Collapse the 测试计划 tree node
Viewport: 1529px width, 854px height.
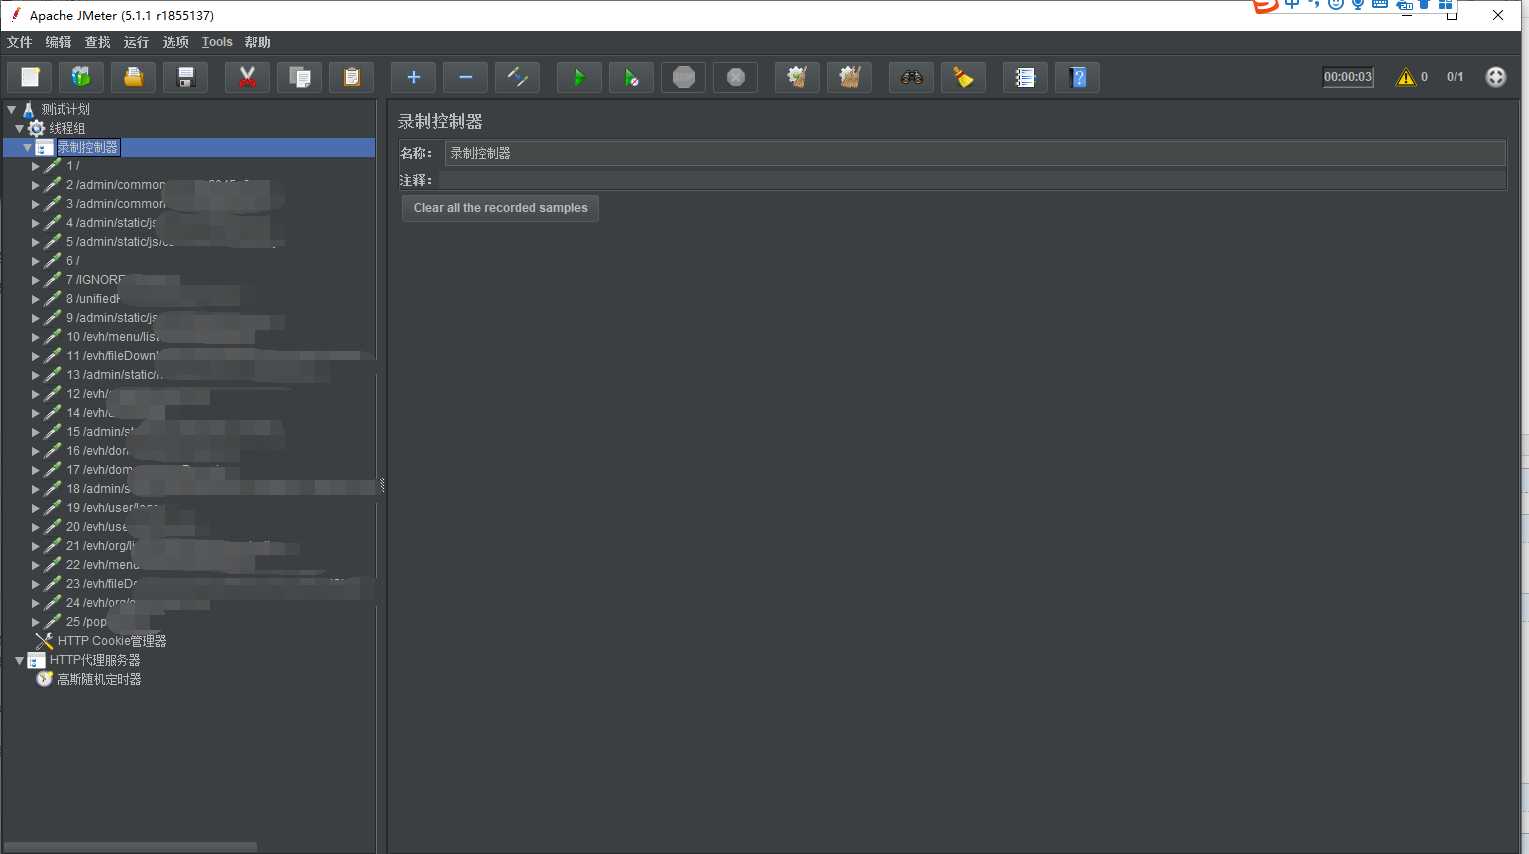pos(11,109)
